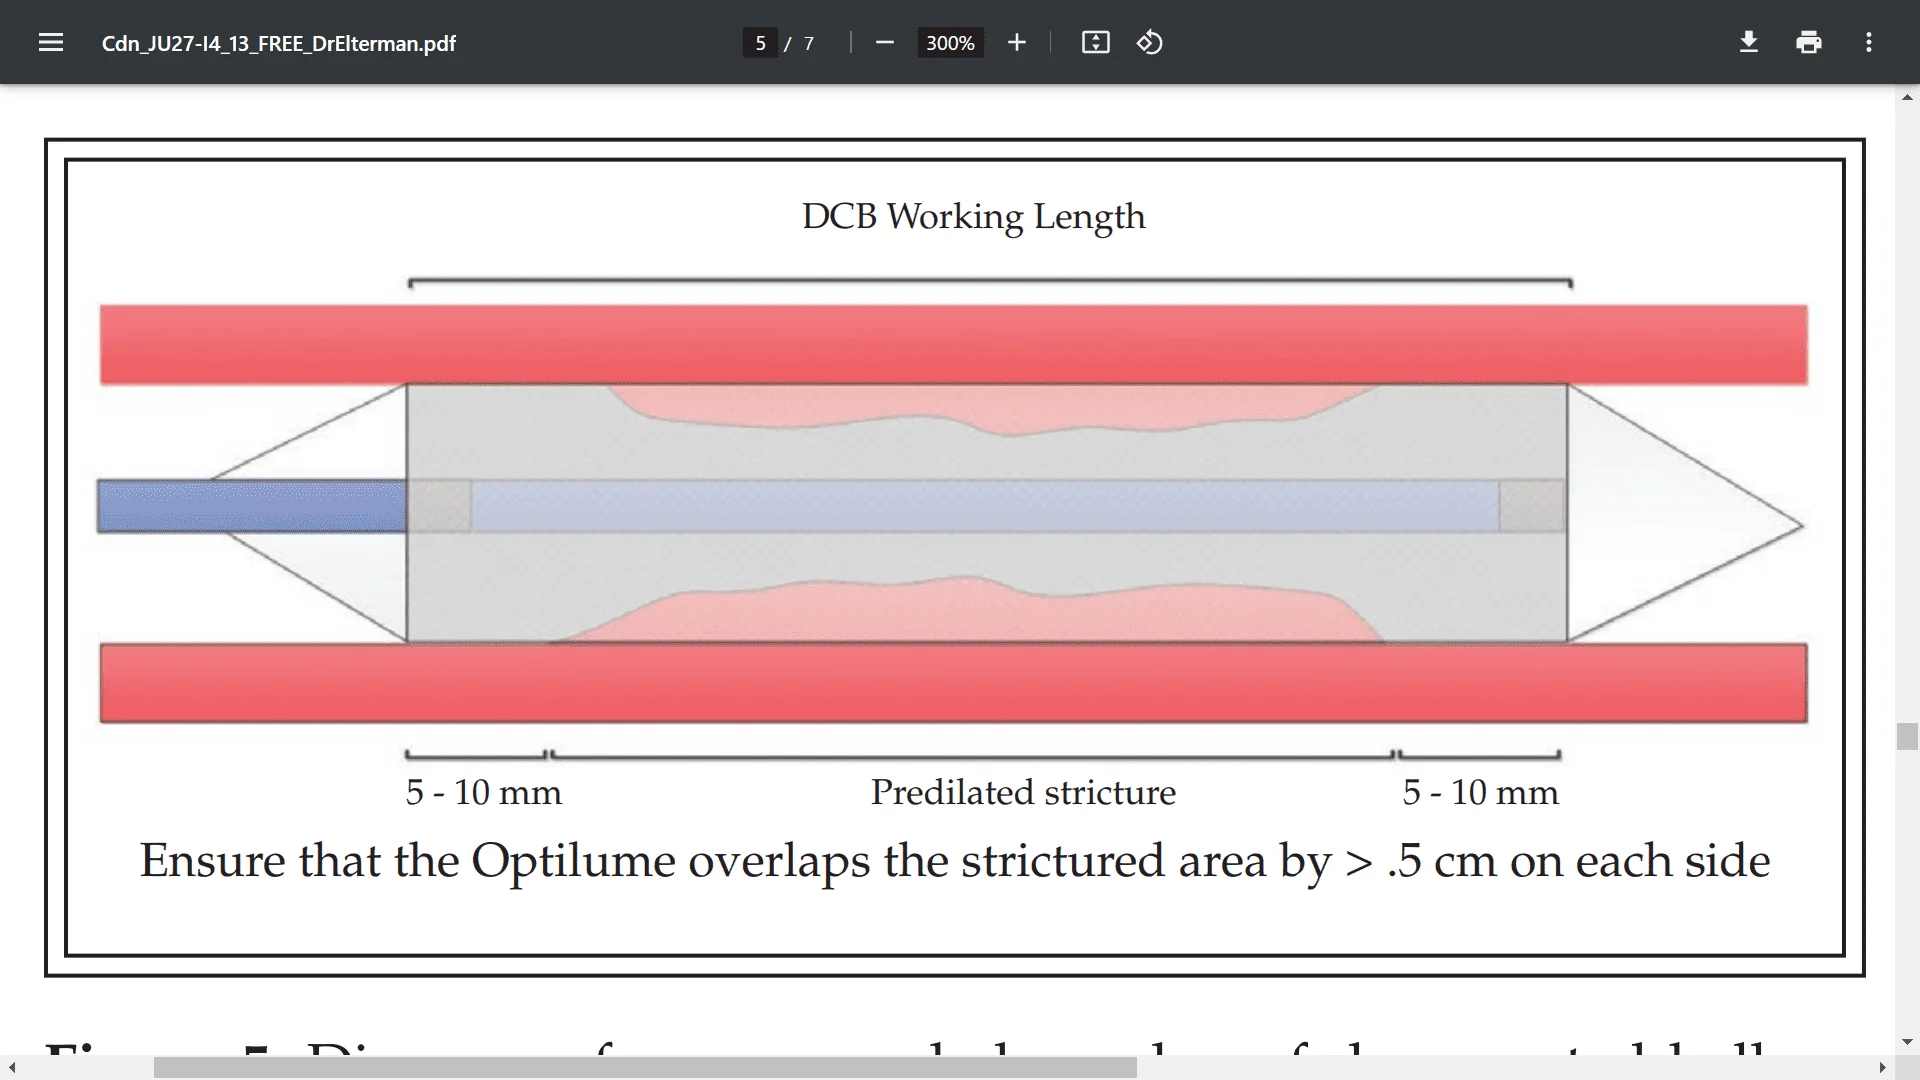The height and width of the screenshot is (1080, 1920).
Task: Edit the current page number field
Action: 760,43
